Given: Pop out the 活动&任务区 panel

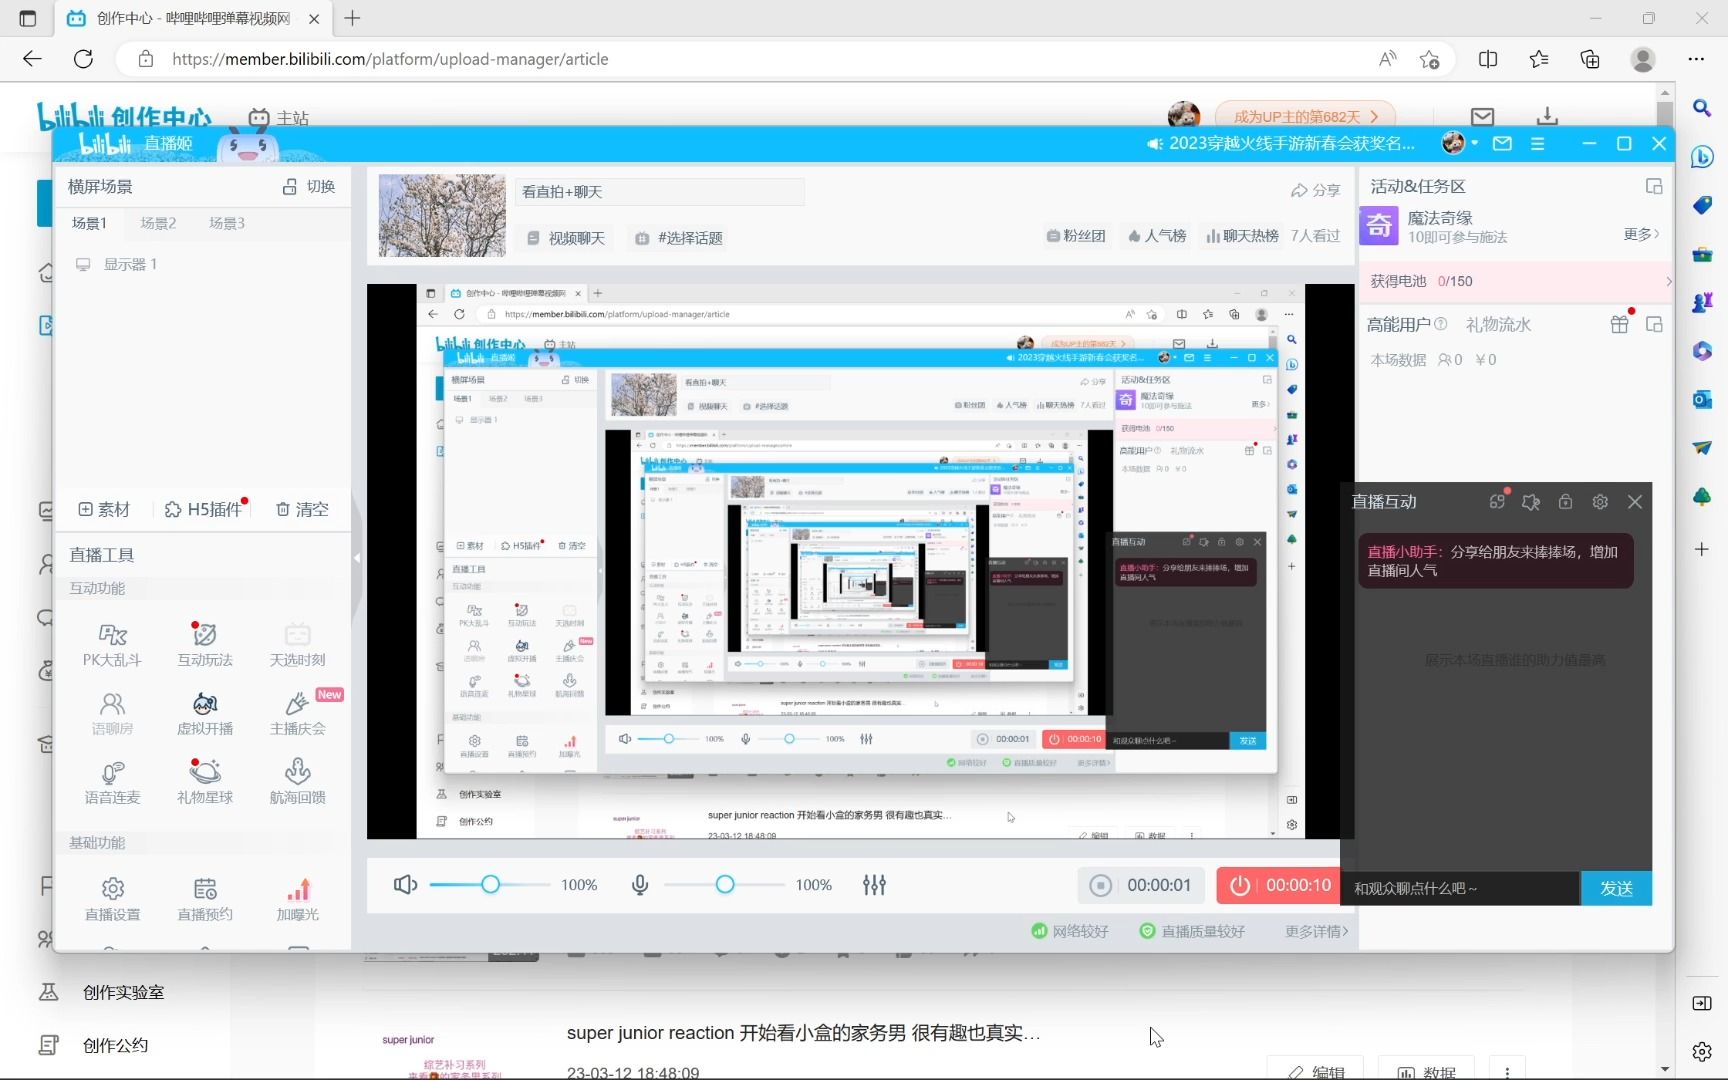Looking at the screenshot, I should 1654,186.
